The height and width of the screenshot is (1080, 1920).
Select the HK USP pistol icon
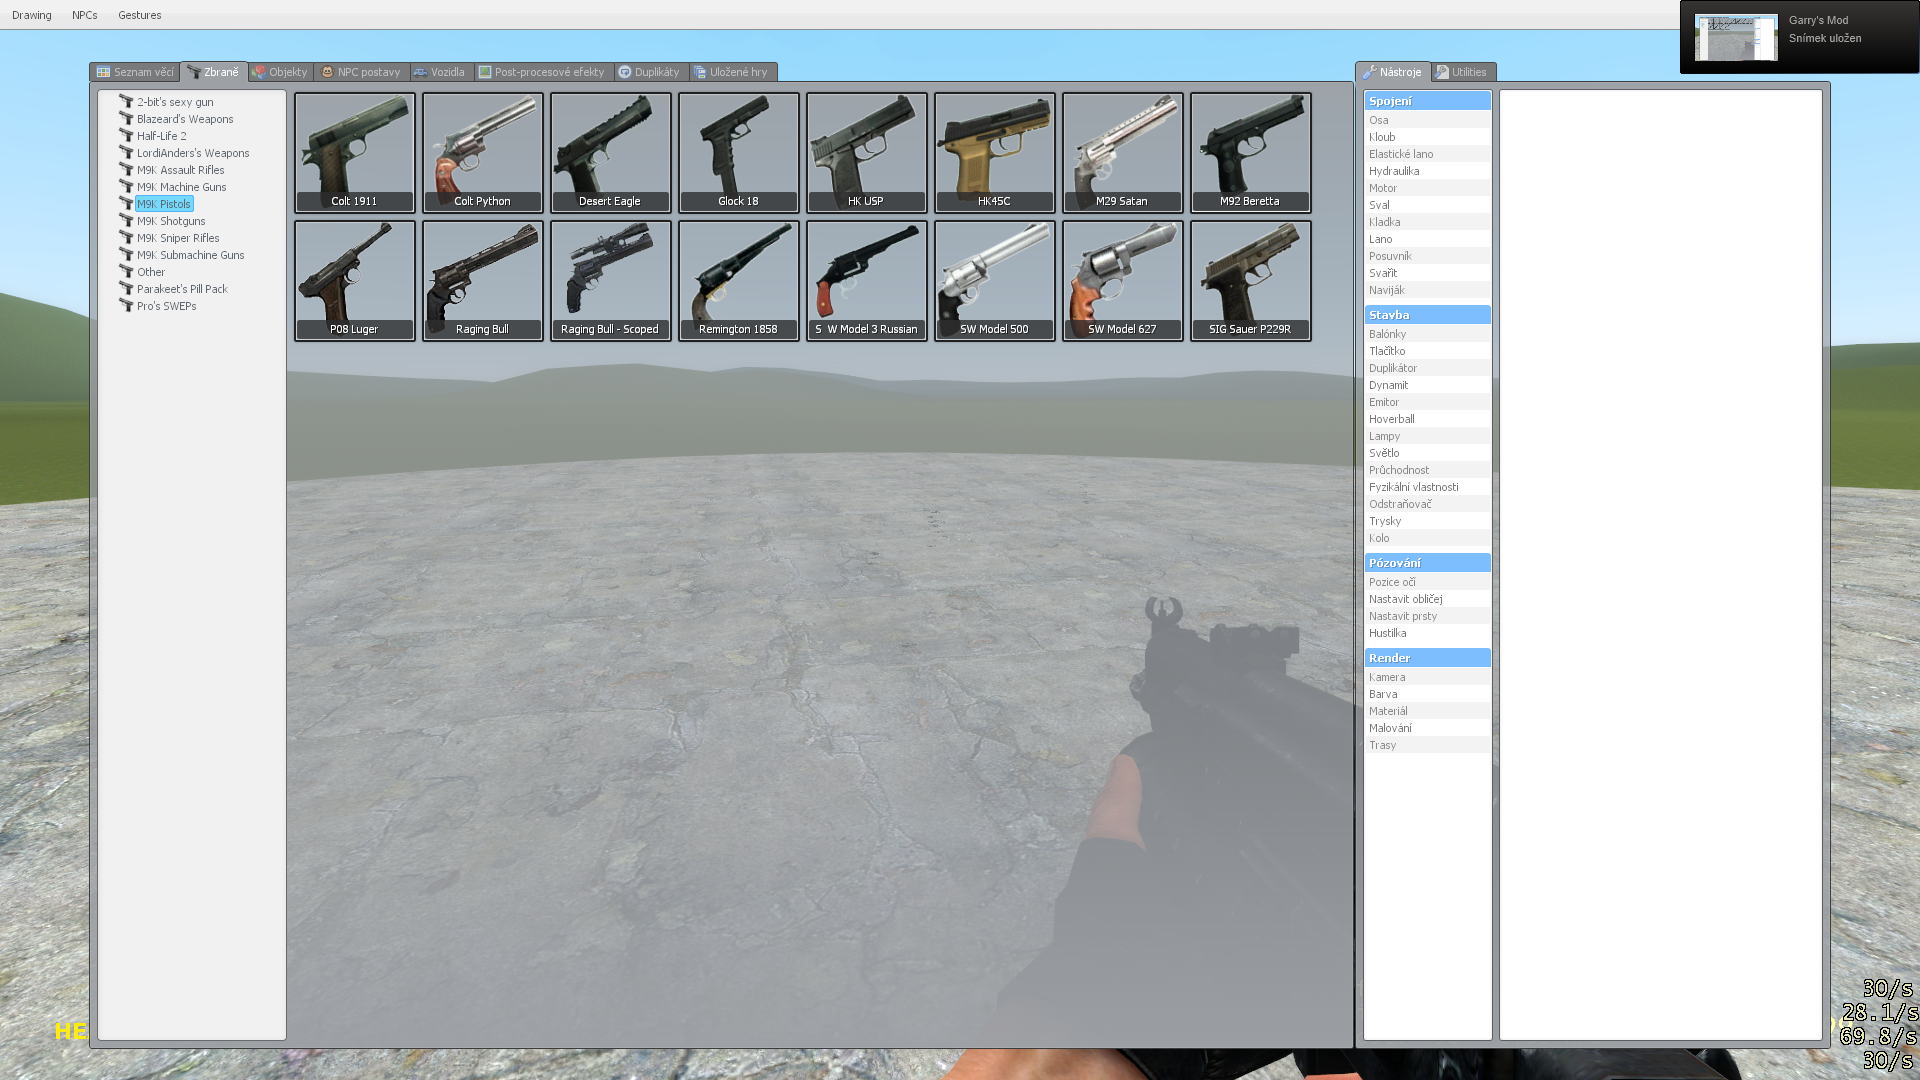tap(867, 152)
